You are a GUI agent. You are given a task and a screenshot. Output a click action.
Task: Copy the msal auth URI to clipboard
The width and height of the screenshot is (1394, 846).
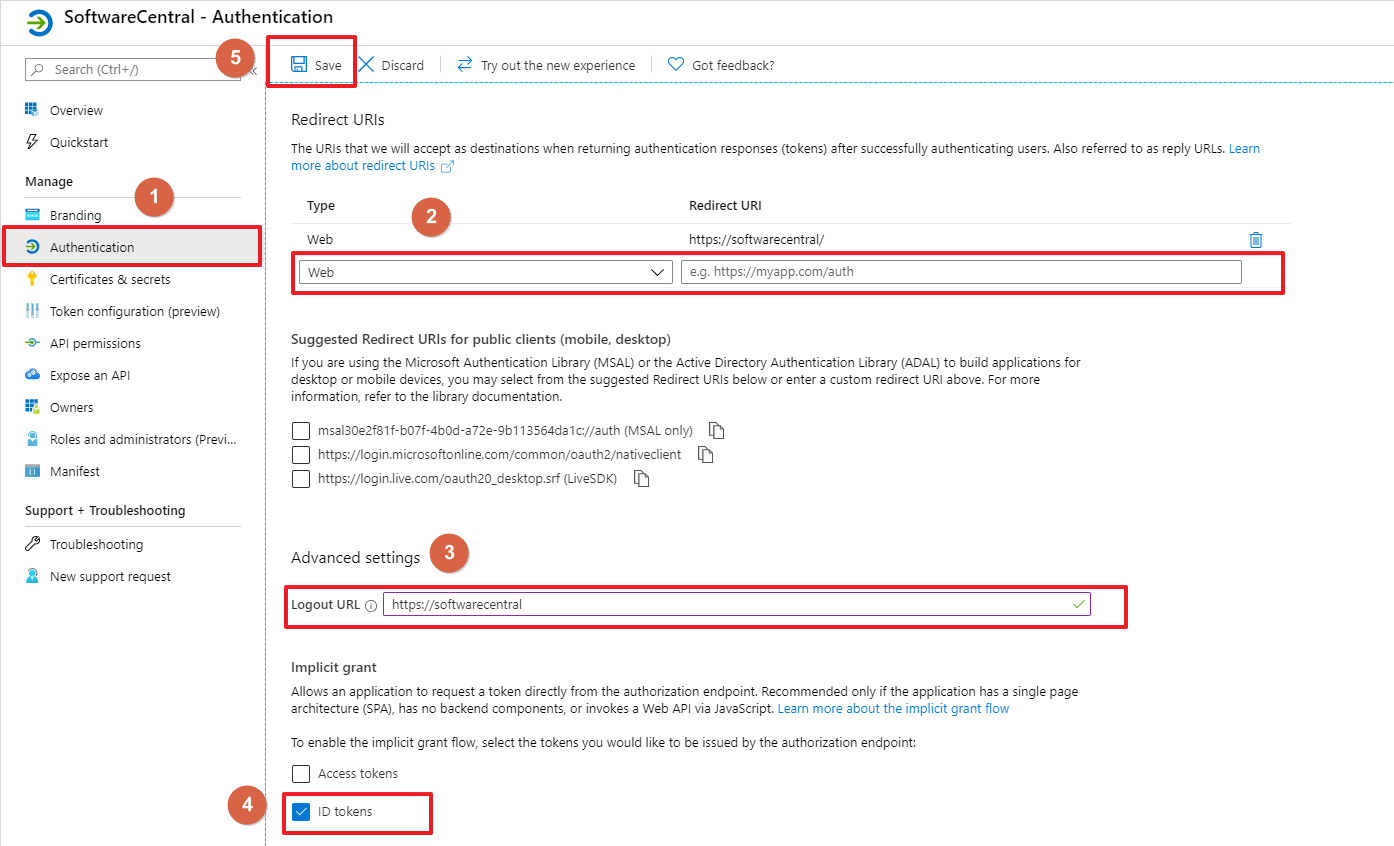[716, 431]
